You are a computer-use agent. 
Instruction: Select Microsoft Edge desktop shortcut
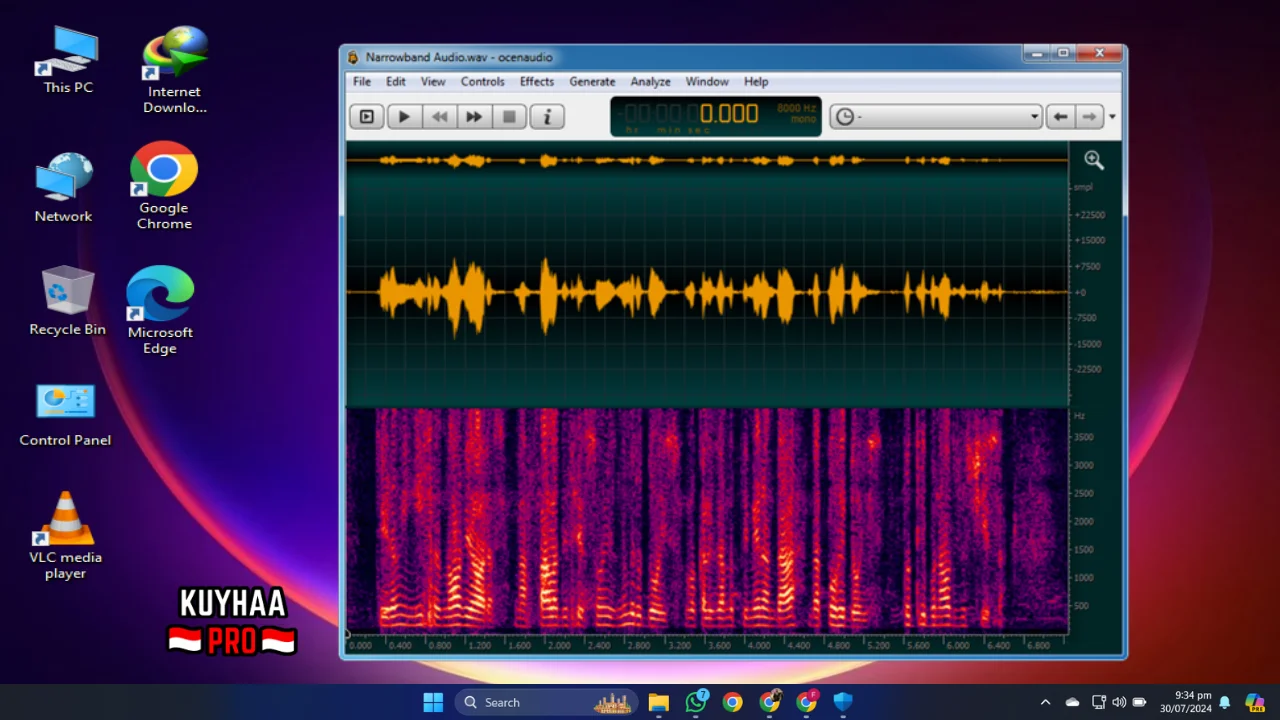(160, 310)
